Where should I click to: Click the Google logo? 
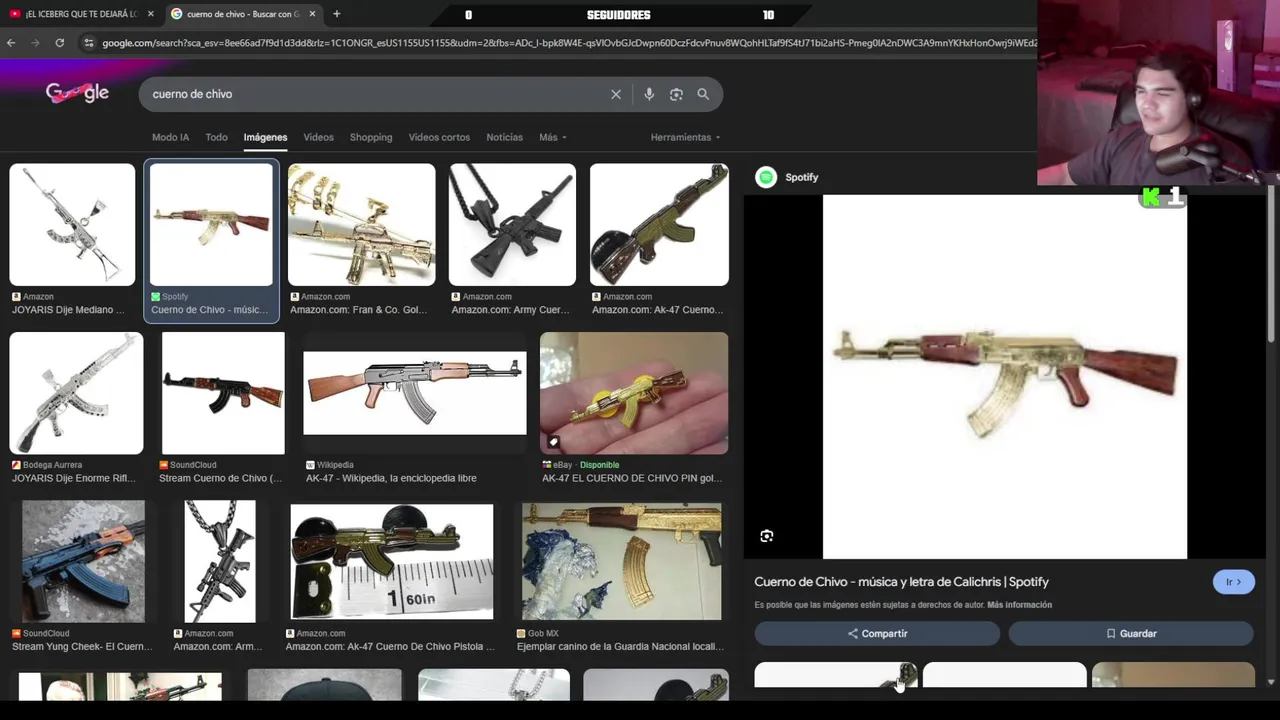77,93
